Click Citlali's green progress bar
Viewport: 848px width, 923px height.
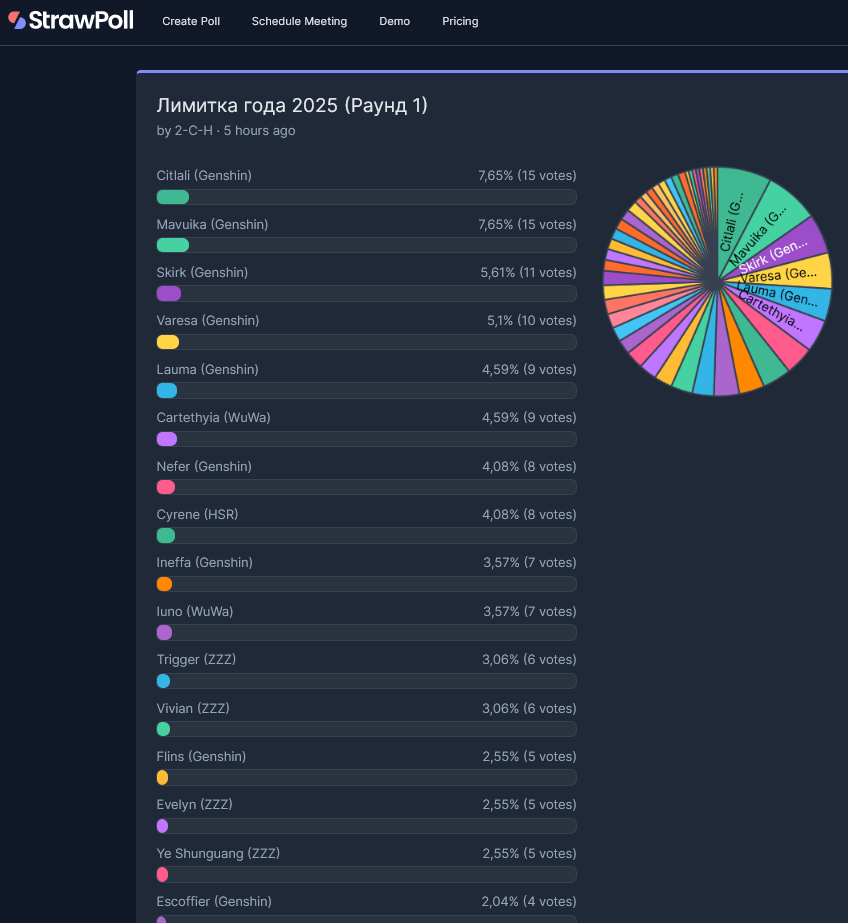172,197
